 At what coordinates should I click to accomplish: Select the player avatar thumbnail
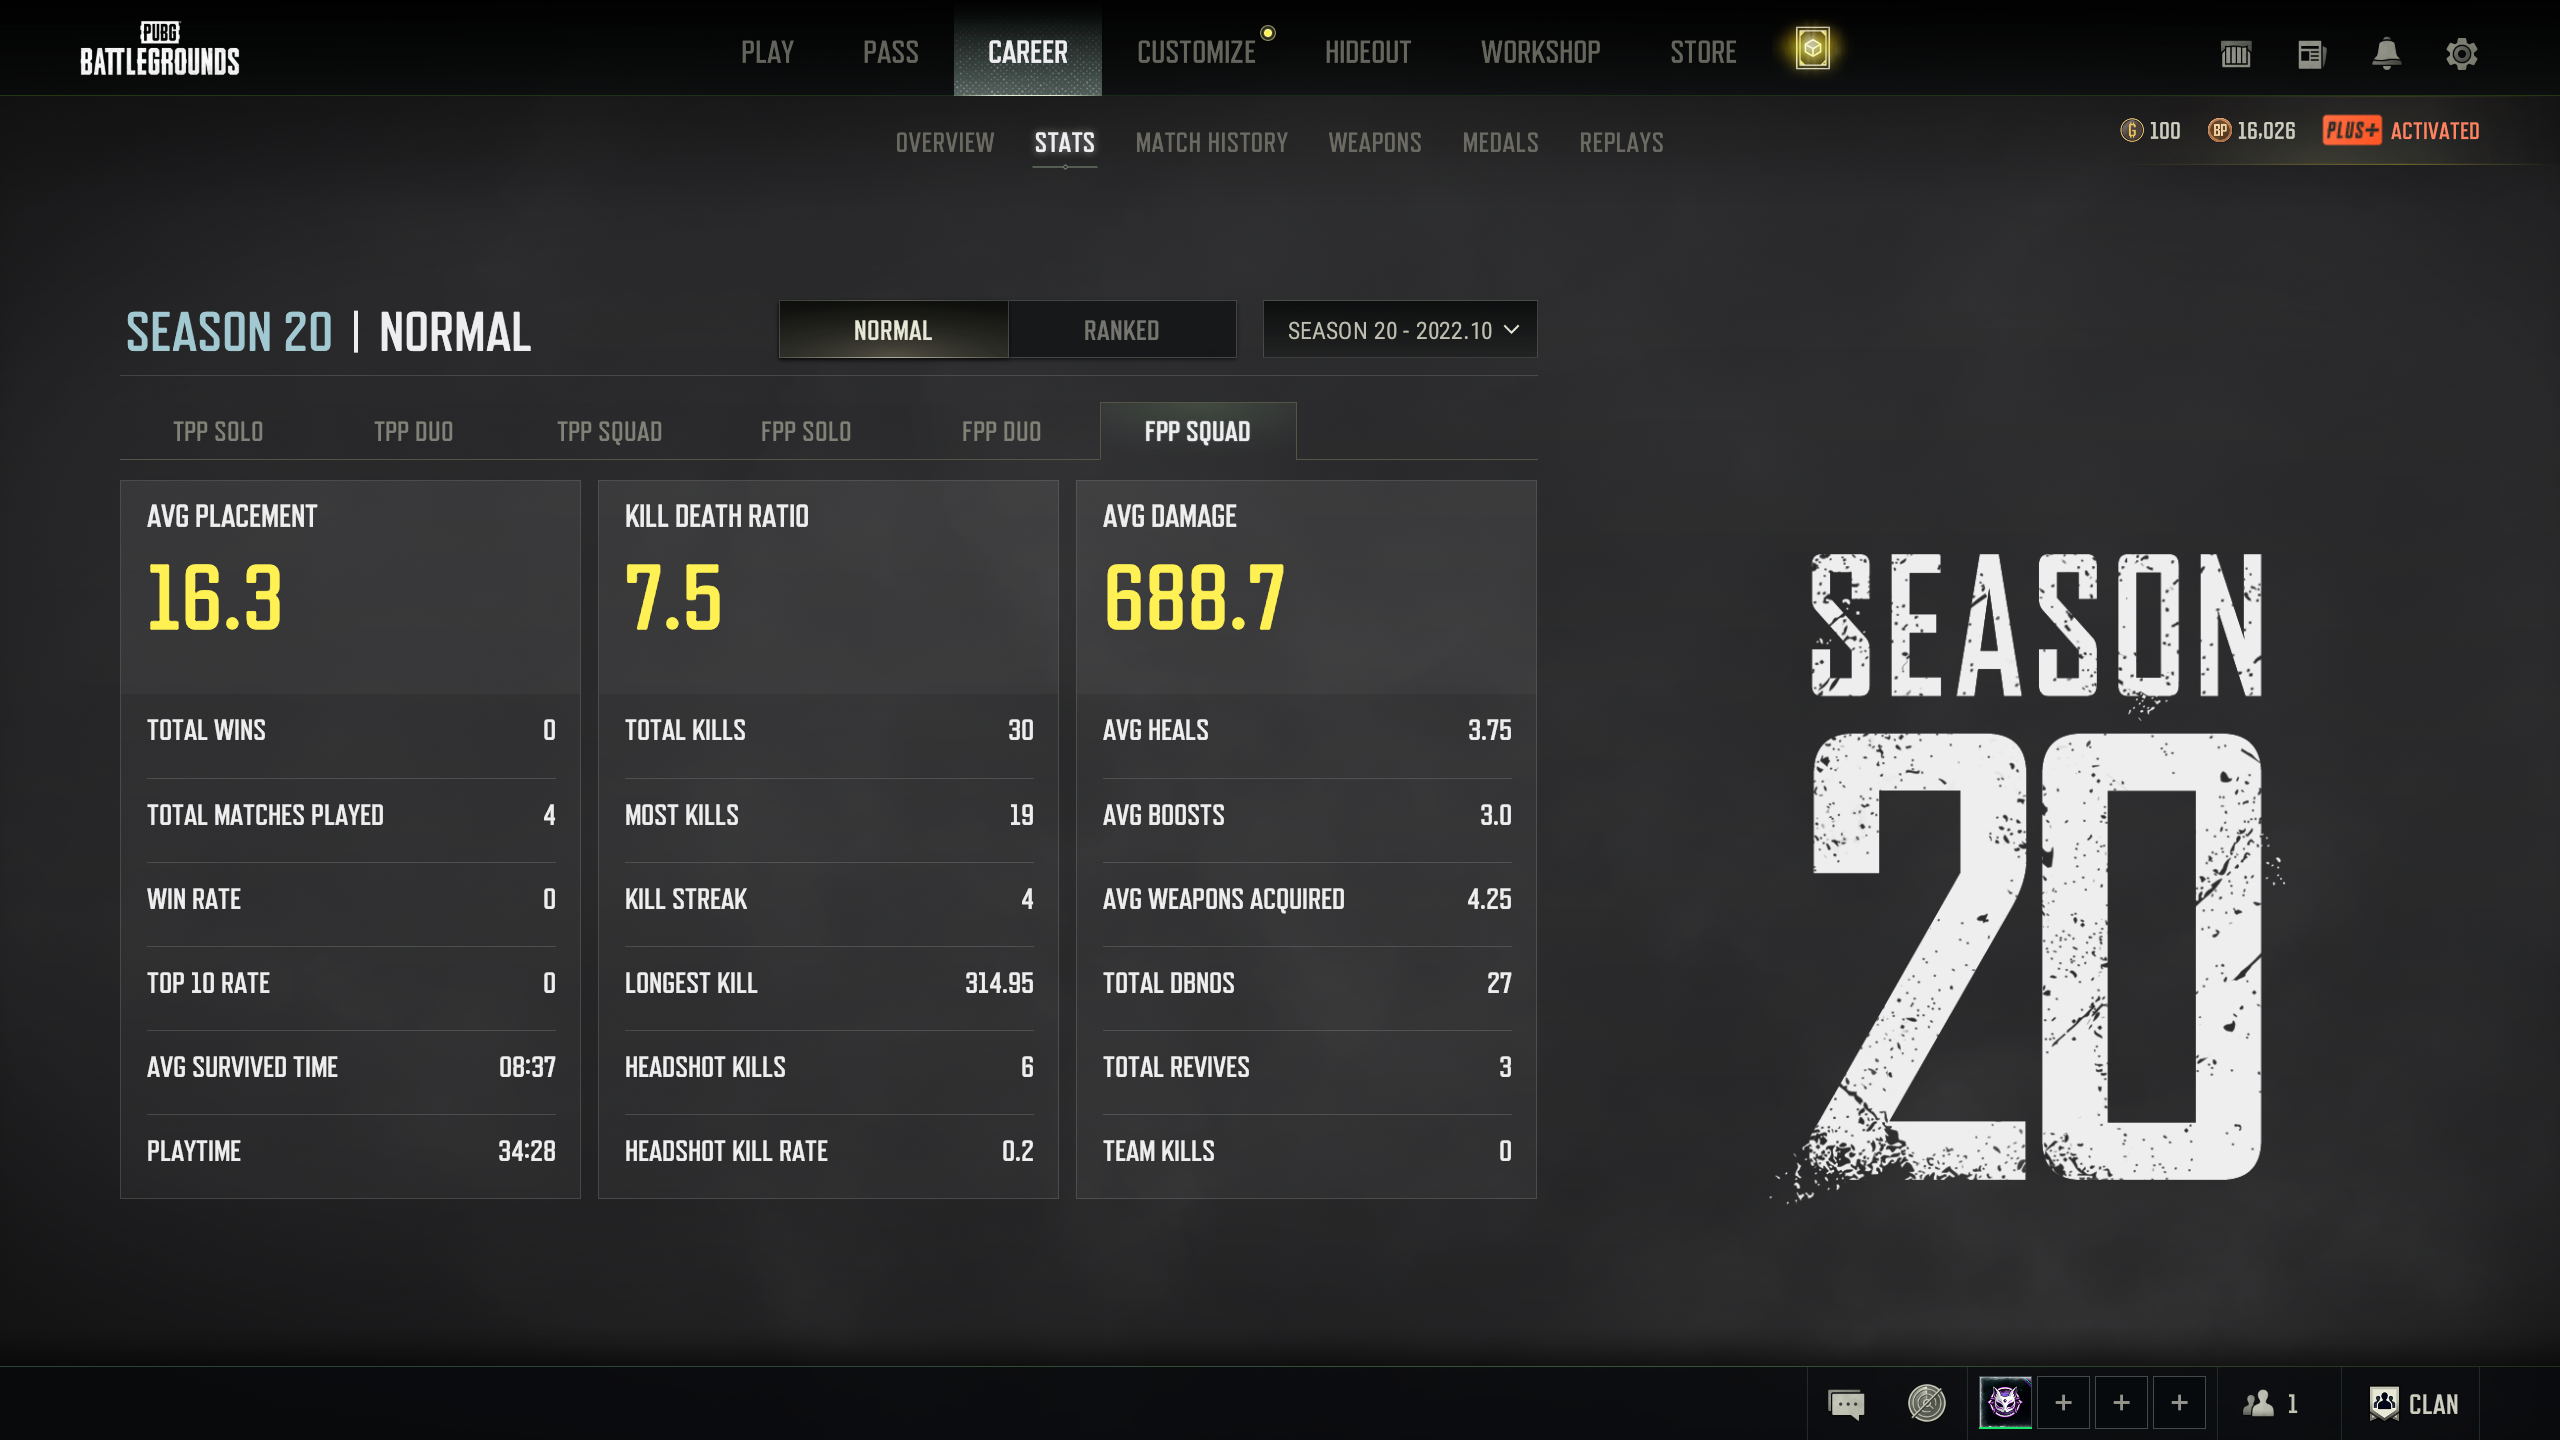(2005, 1403)
